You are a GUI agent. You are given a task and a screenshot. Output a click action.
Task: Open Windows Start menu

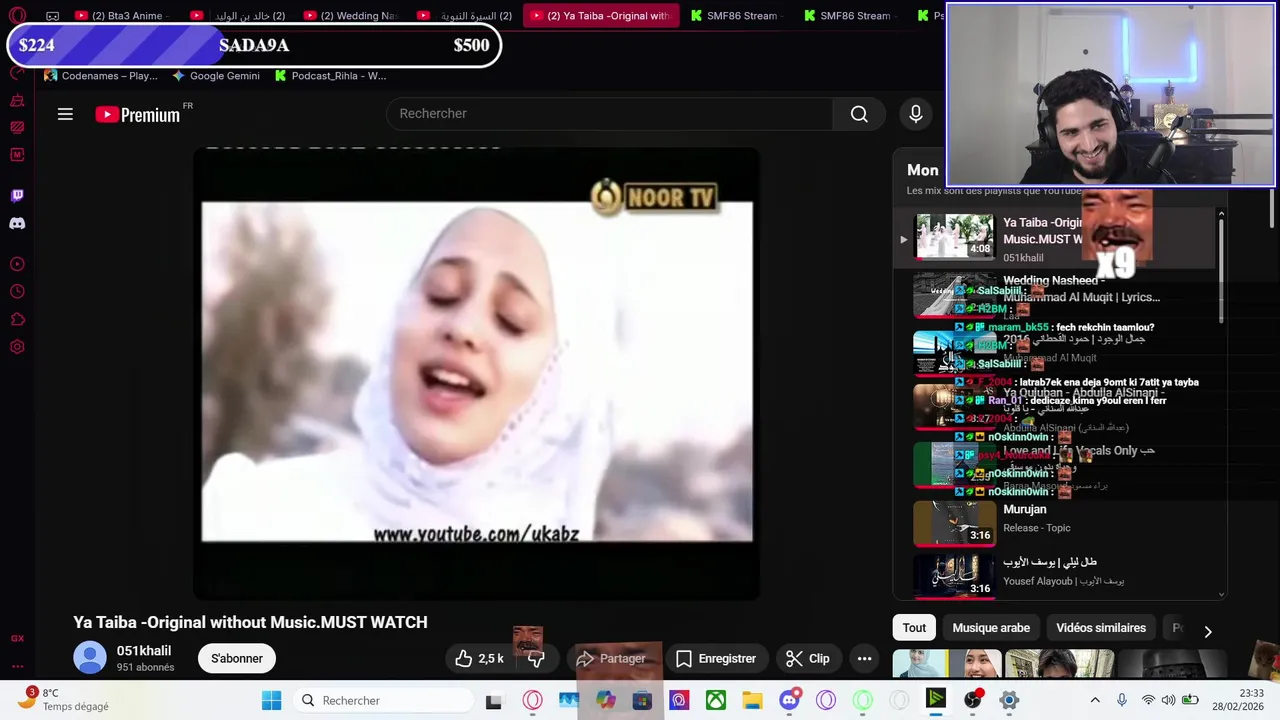pos(271,701)
